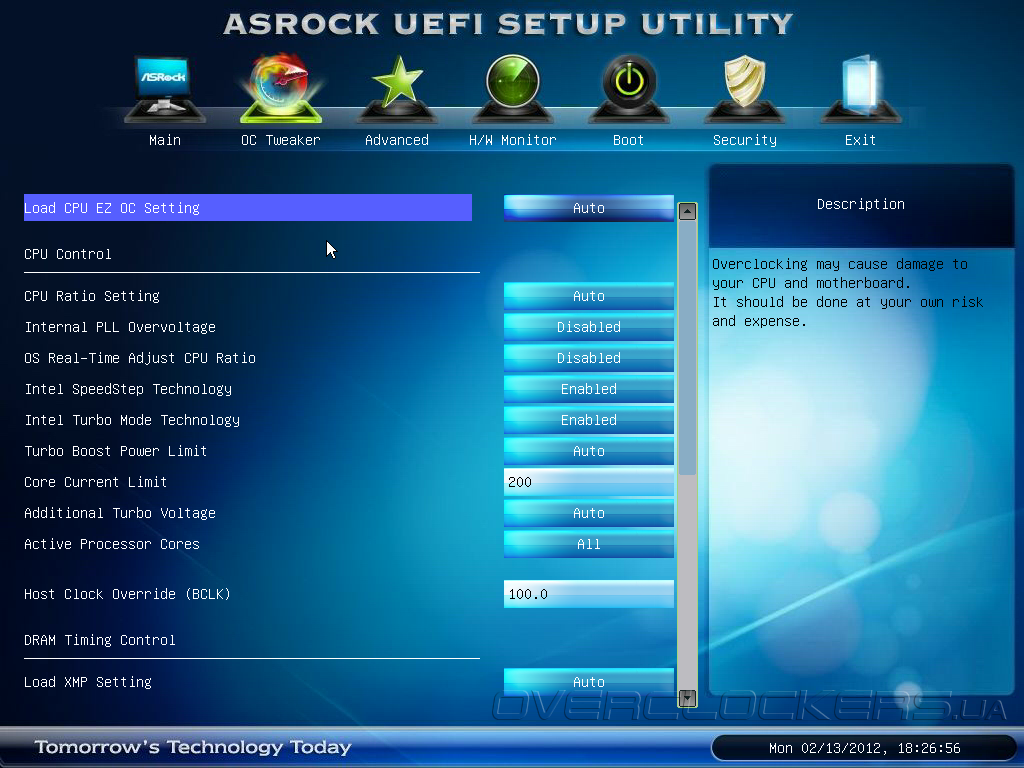This screenshot has width=1024, height=768.
Task: Click the Core Current Limit 200 field
Action: pyautogui.click(x=588, y=482)
